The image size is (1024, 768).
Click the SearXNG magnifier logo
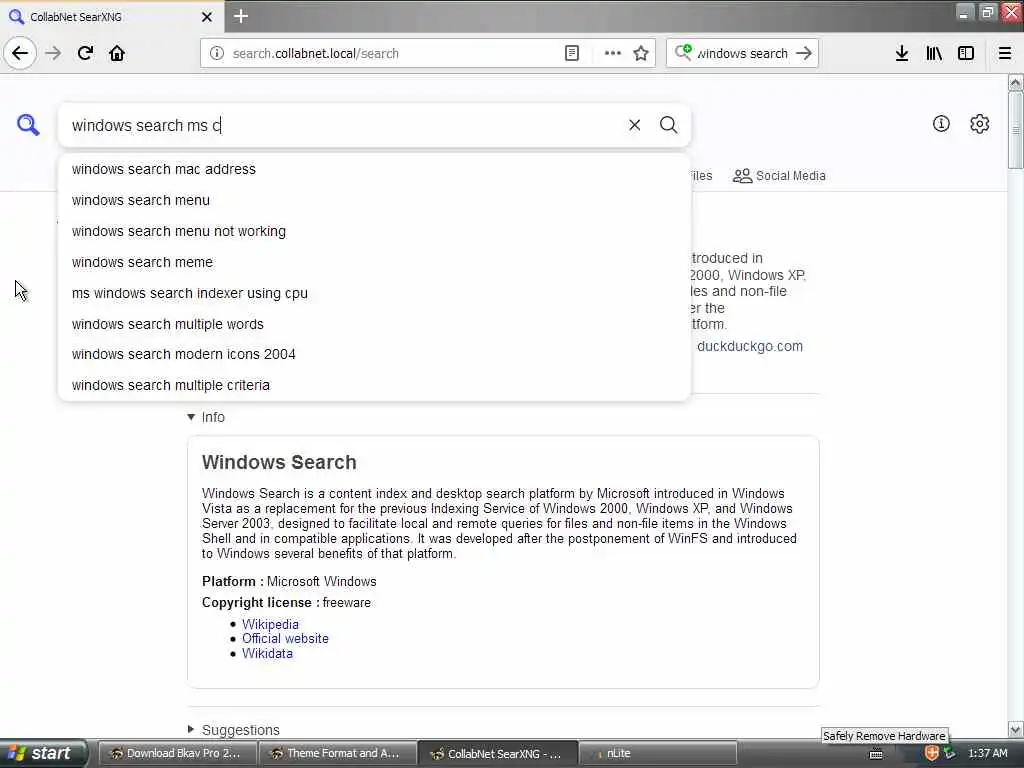(28, 124)
